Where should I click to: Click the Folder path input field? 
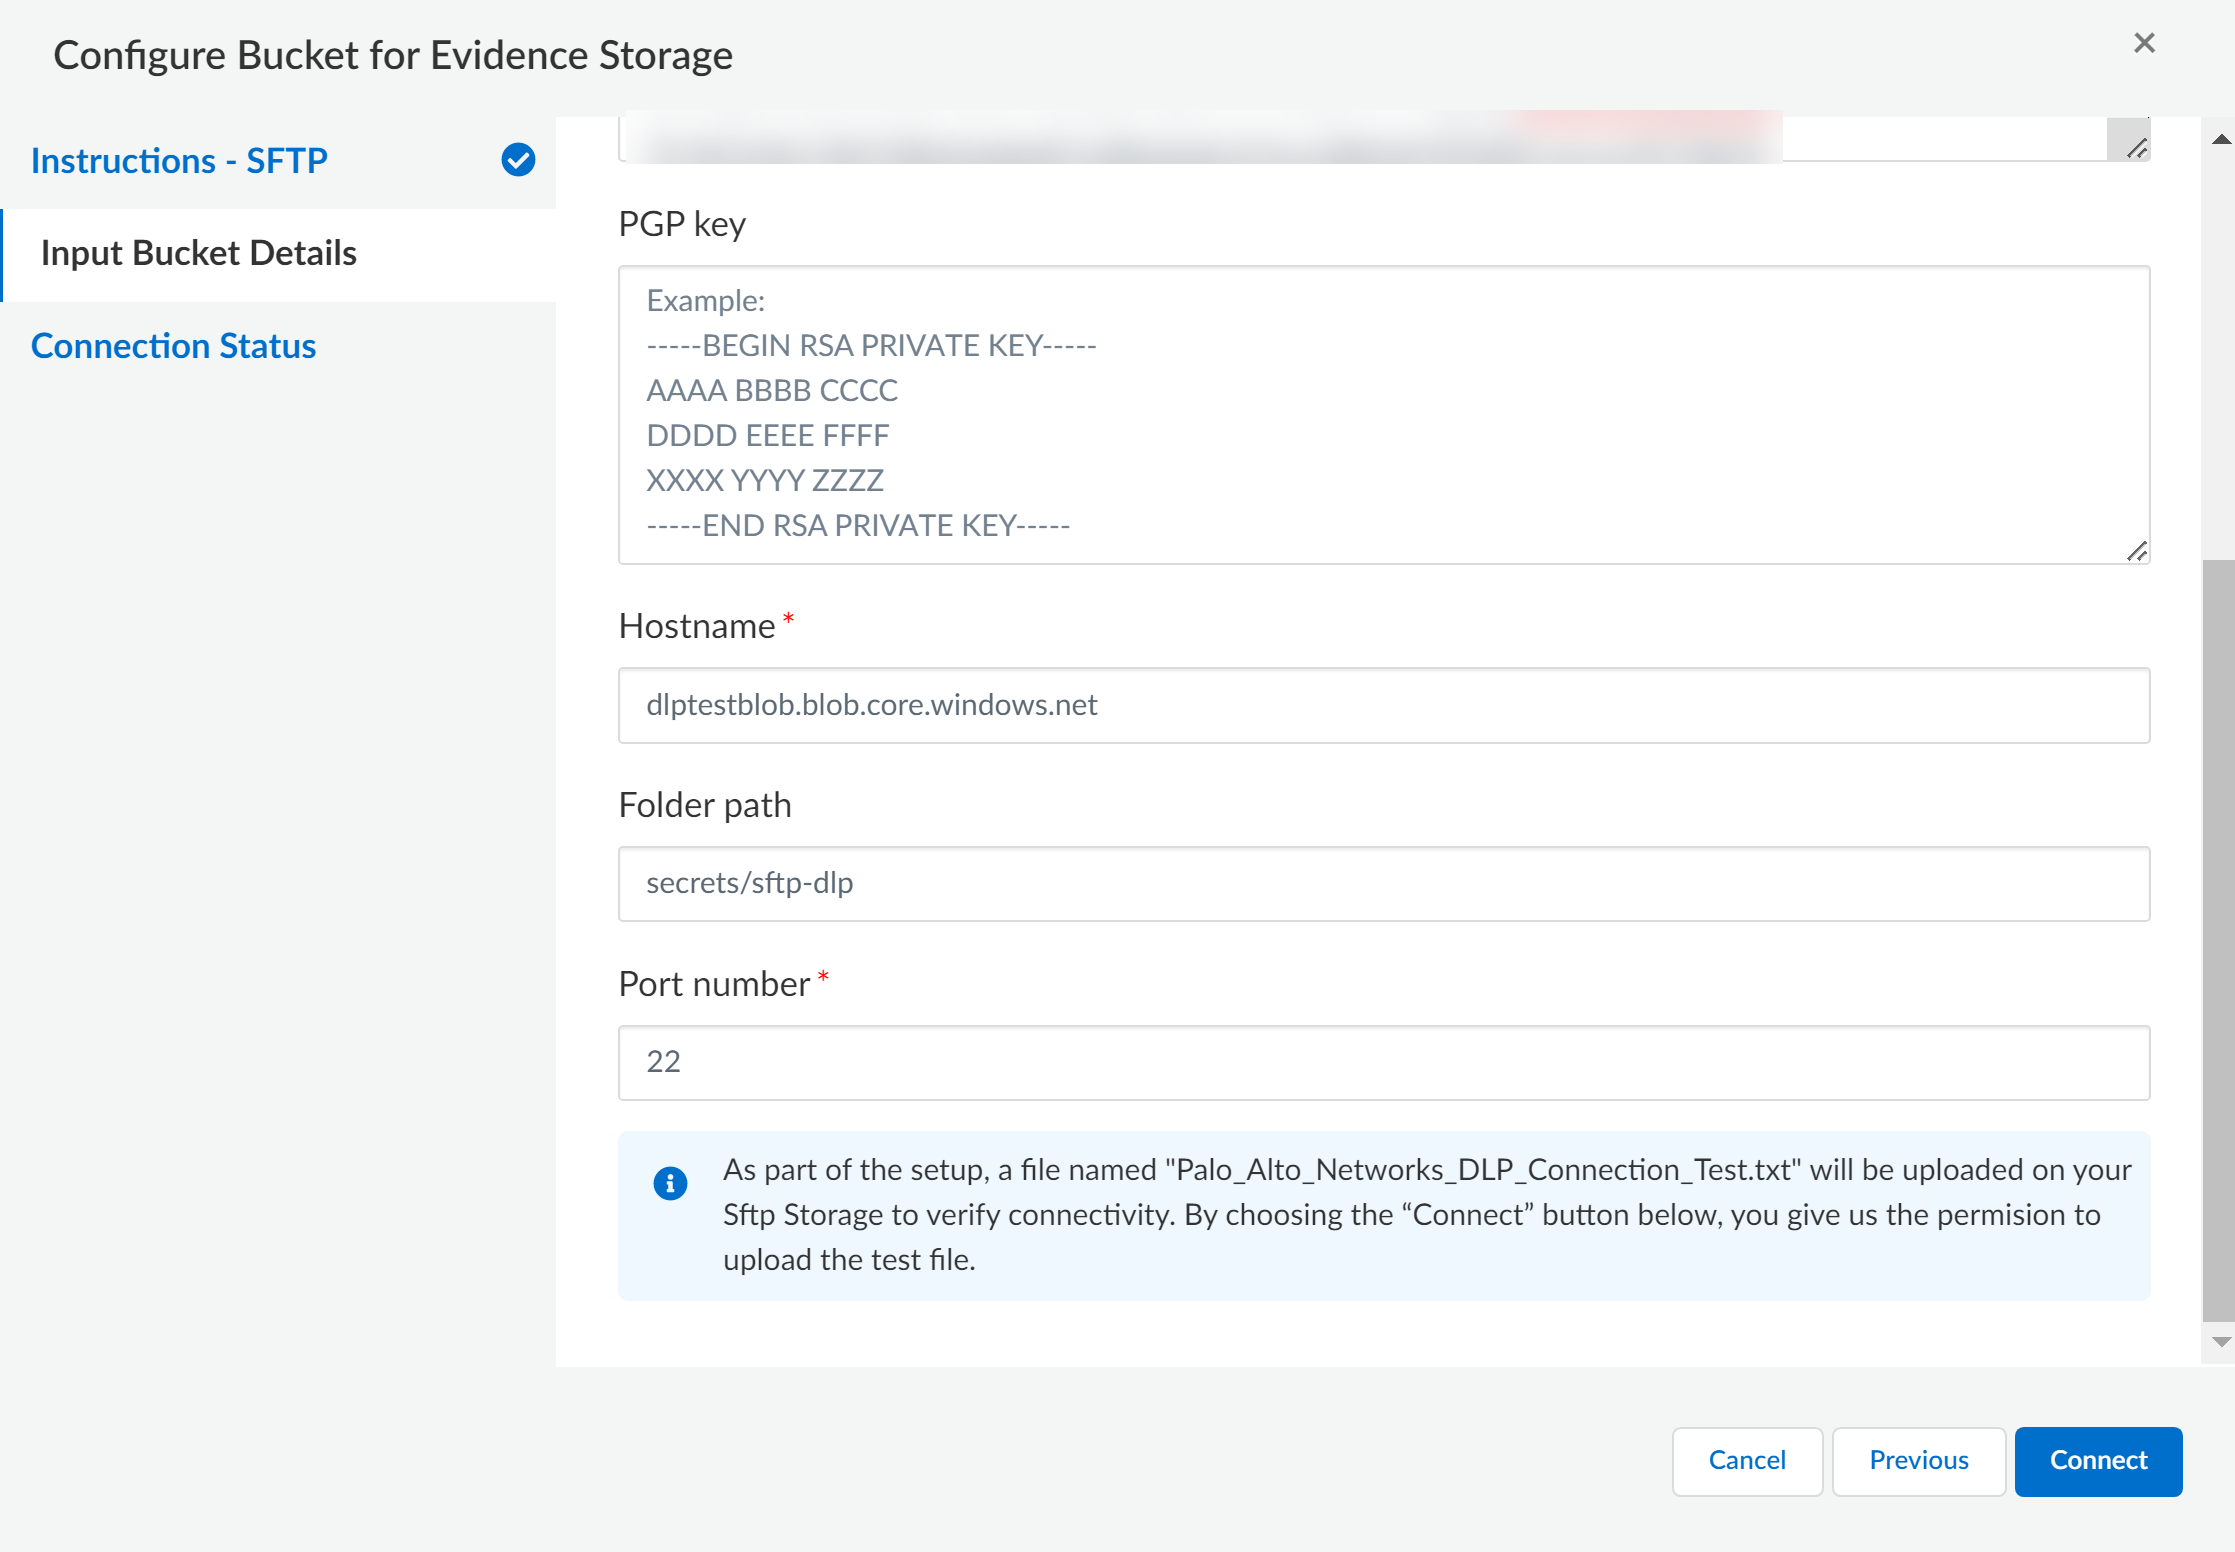tap(1383, 883)
